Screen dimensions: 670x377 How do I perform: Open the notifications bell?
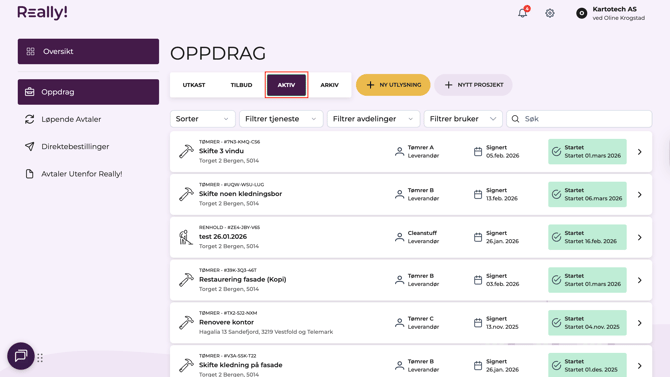522,13
